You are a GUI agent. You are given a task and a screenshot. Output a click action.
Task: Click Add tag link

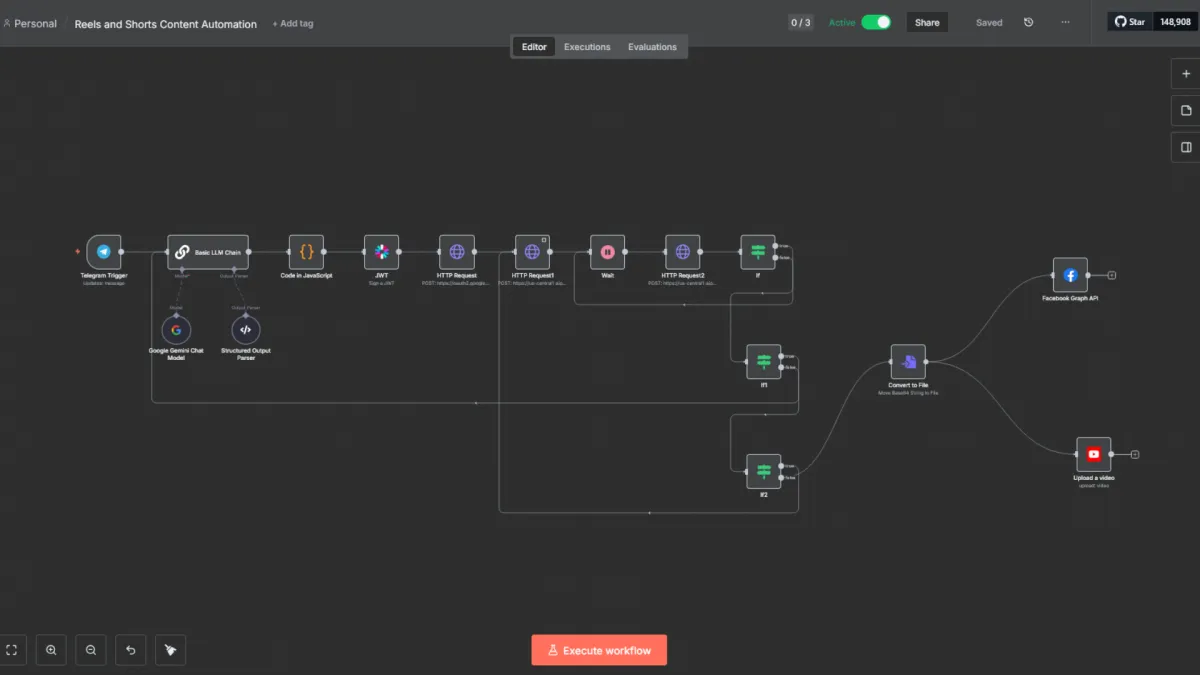pos(293,24)
